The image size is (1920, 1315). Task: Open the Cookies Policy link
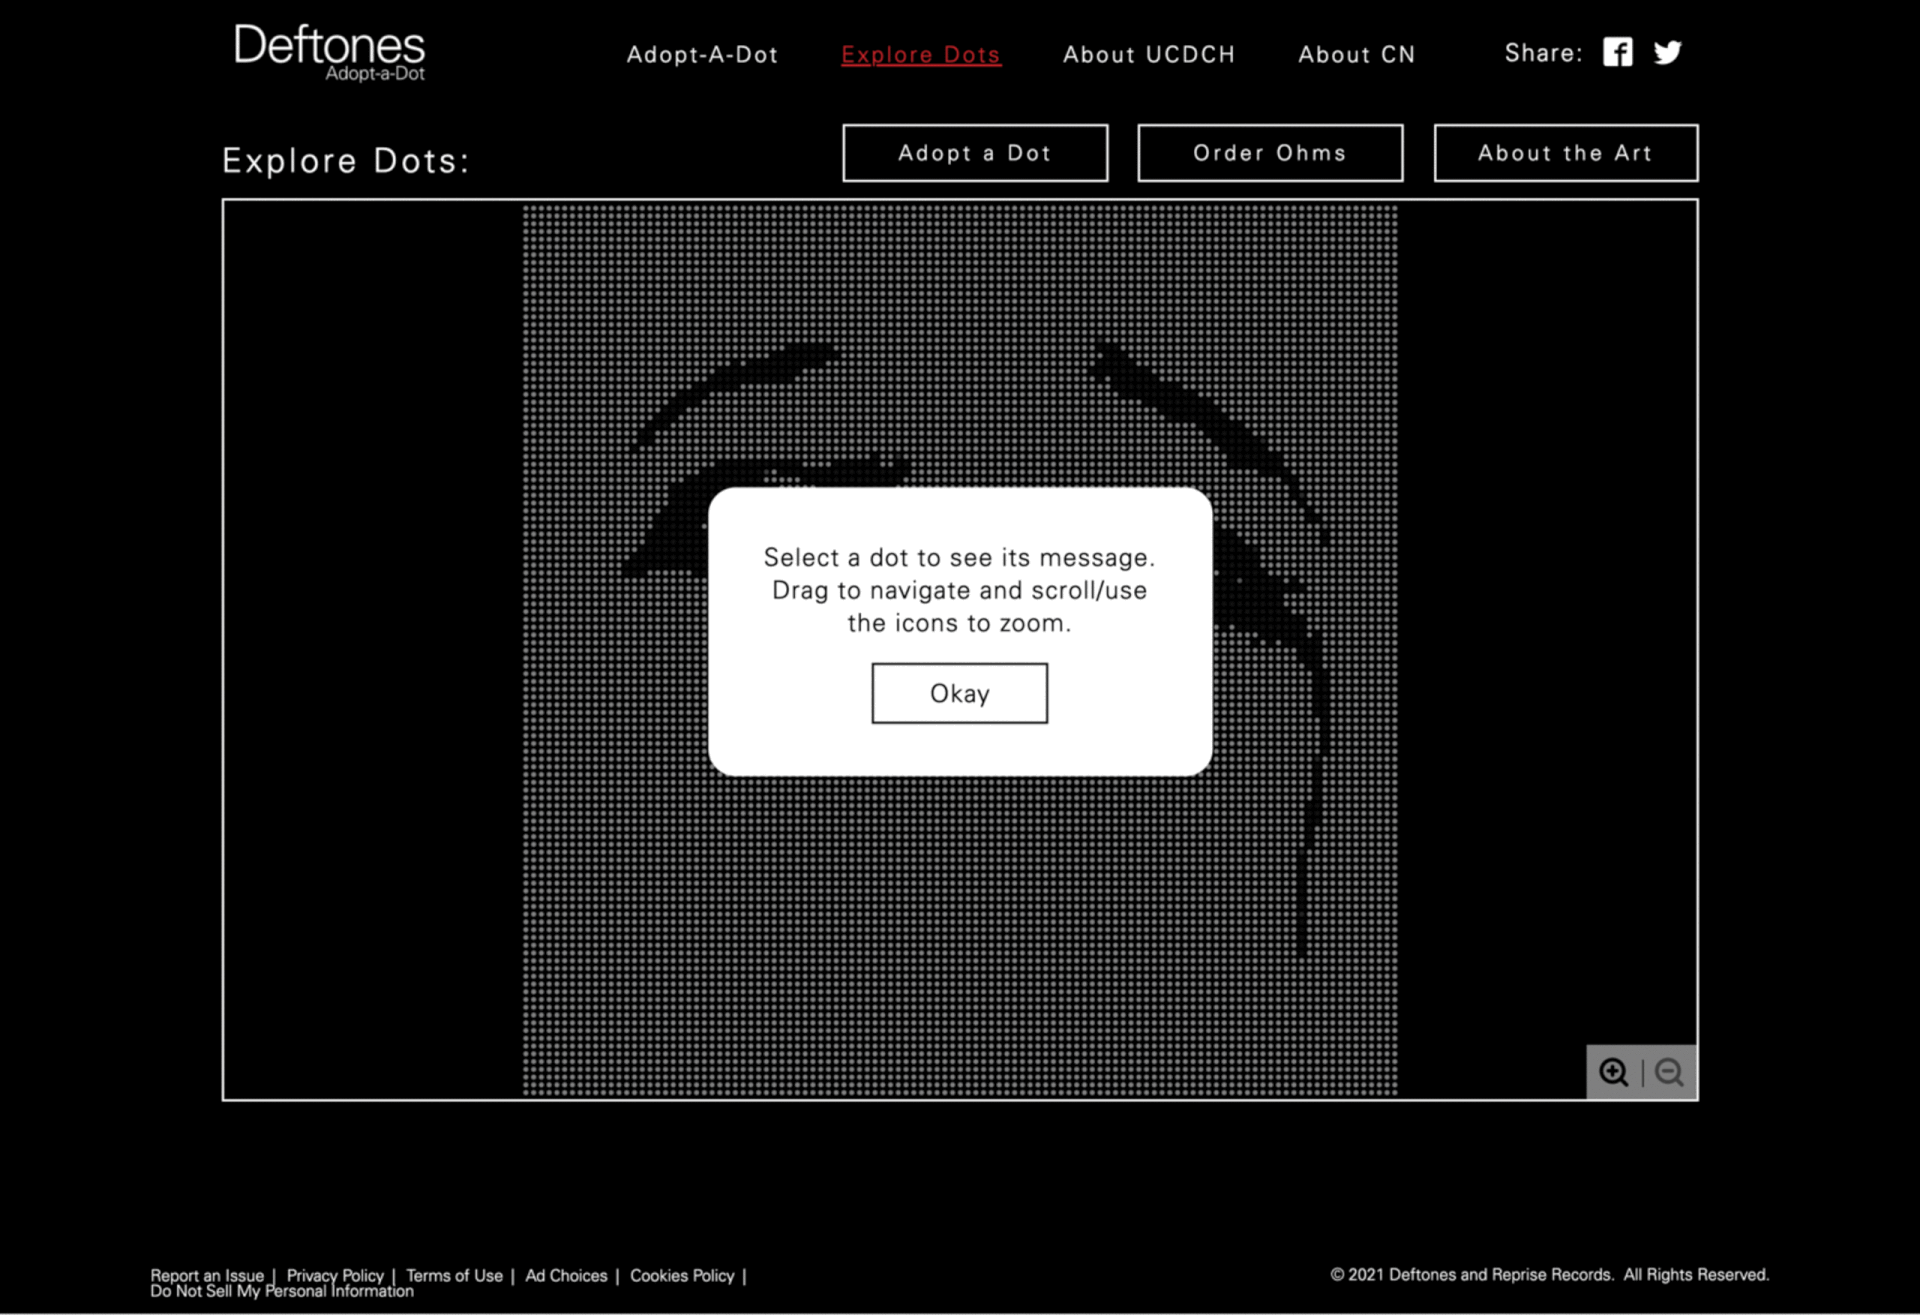[x=682, y=1275]
